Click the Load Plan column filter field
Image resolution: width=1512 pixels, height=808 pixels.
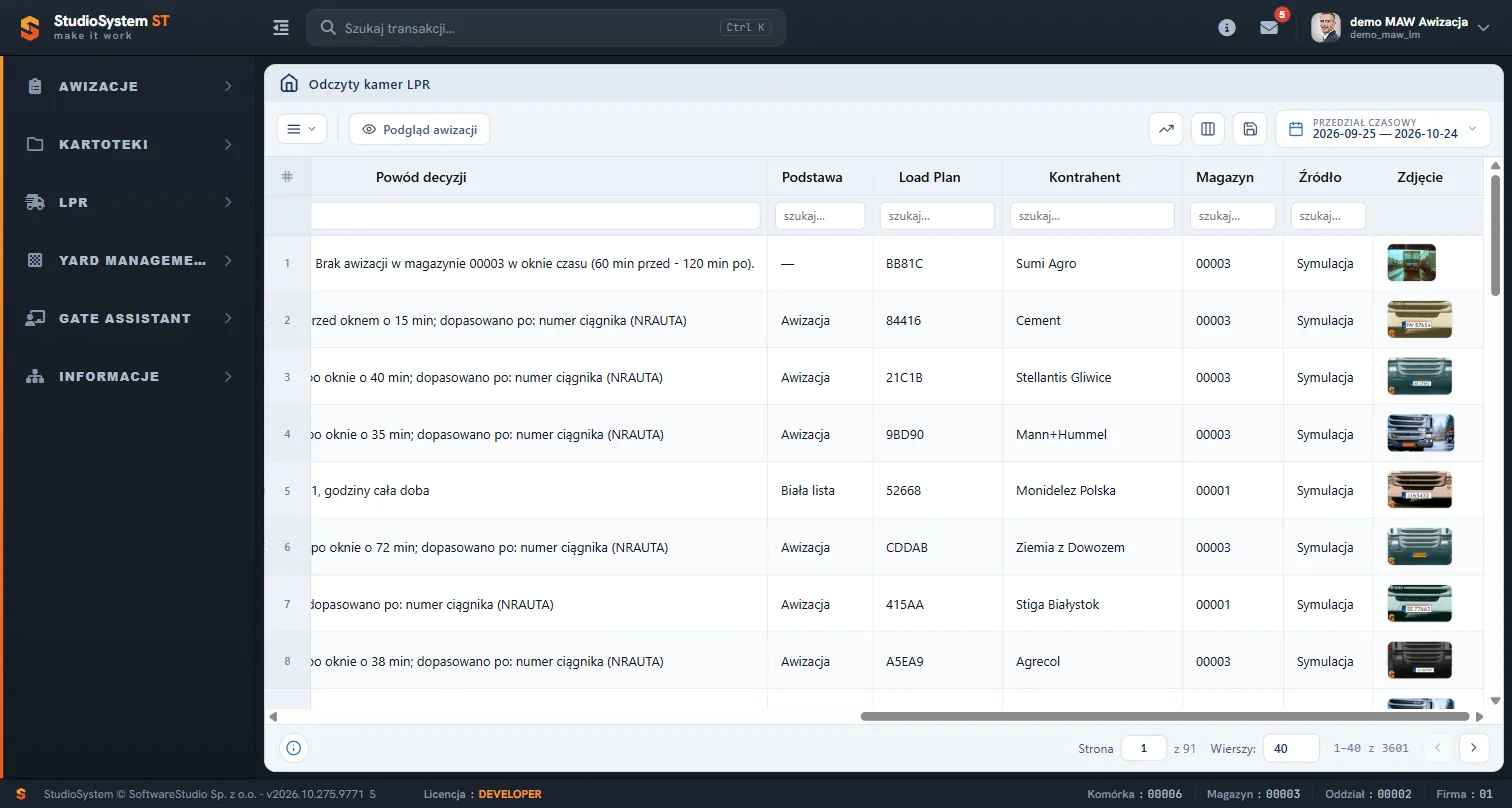[937, 216]
